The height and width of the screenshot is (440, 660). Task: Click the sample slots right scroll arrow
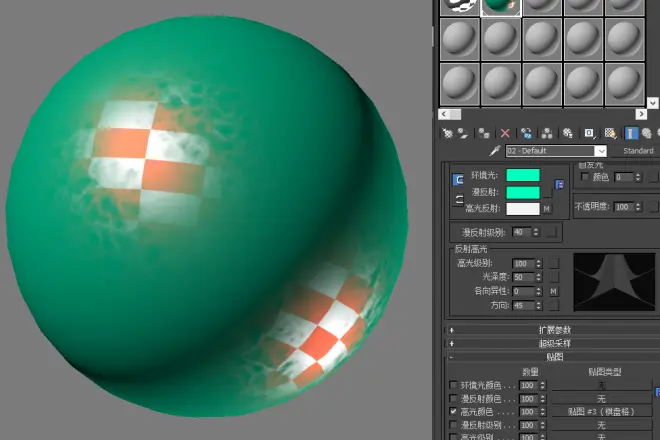coord(641,114)
